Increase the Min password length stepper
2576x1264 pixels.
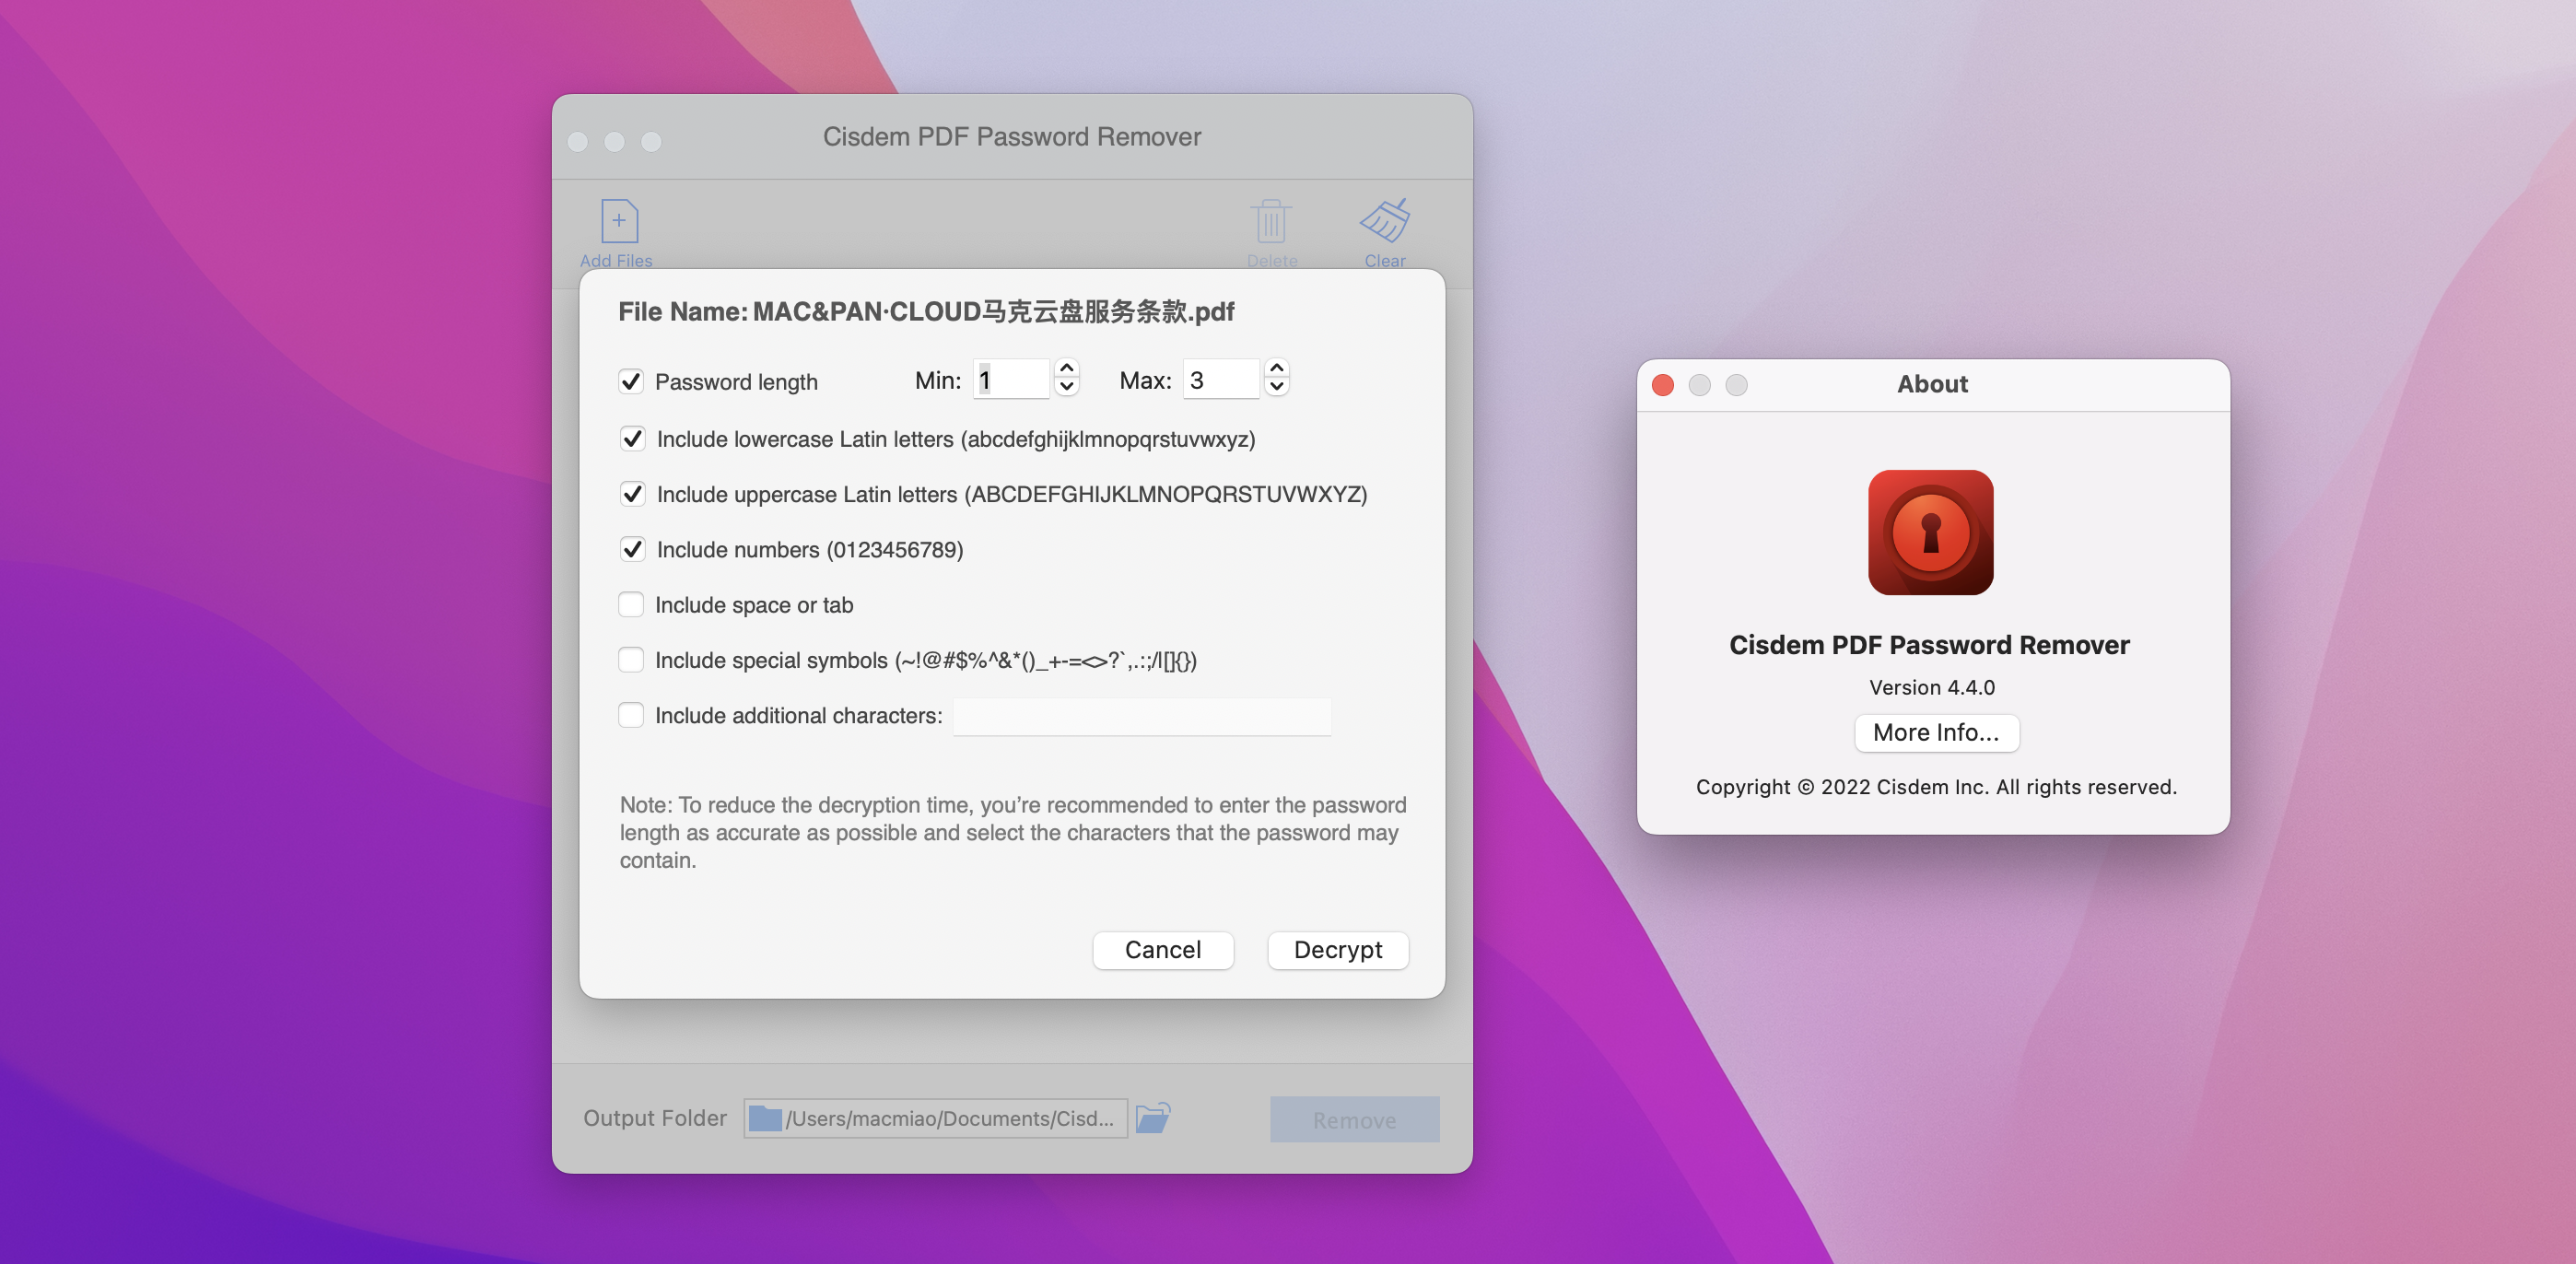(1067, 369)
